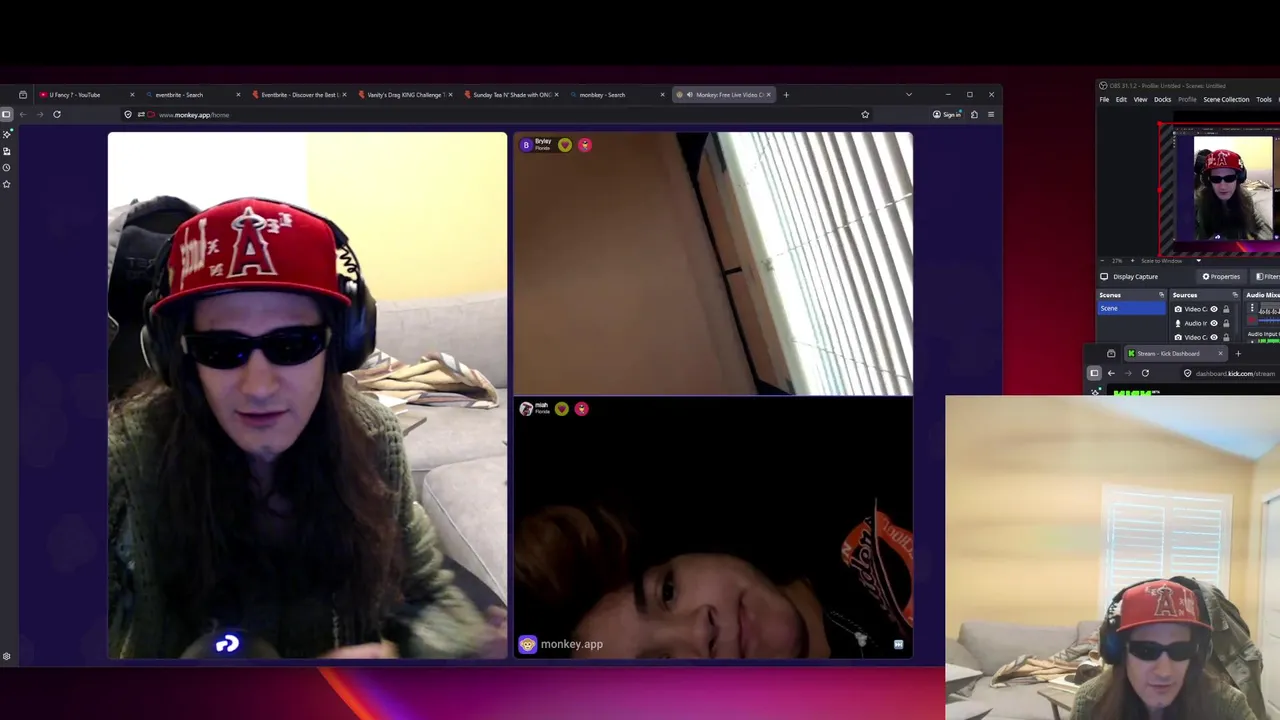Click the heart badge next to Brylay
This screenshot has width=1280, height=720.
click(565, 145)
